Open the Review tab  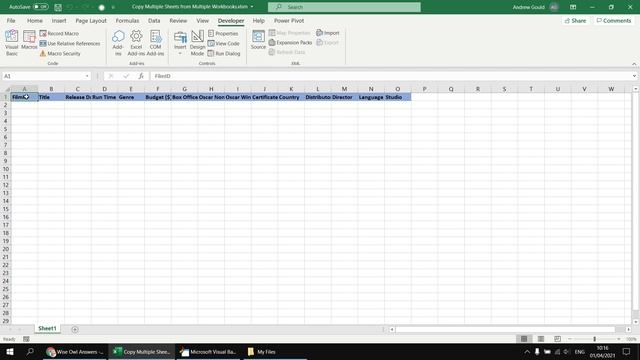click(178, 20)
